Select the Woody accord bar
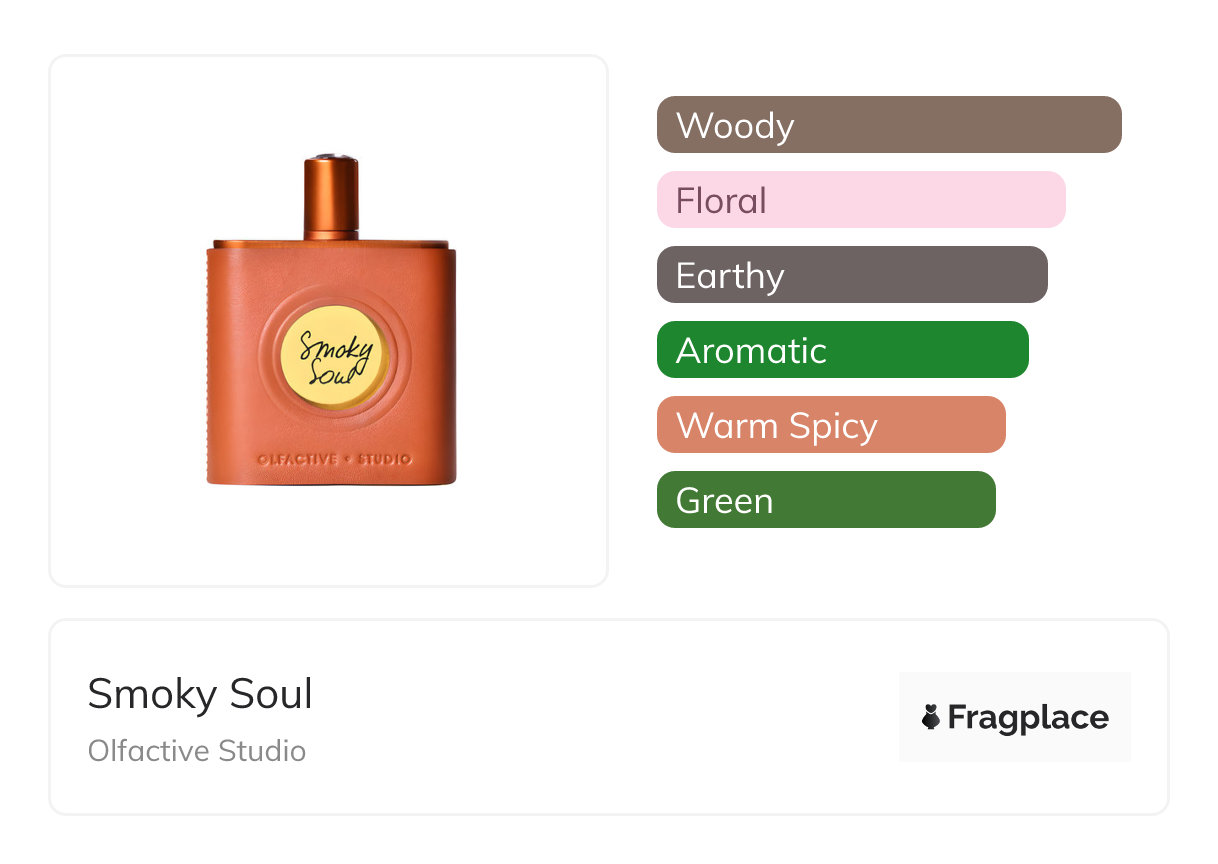Viewport: 1218px width, 864px height. [889, 125]
